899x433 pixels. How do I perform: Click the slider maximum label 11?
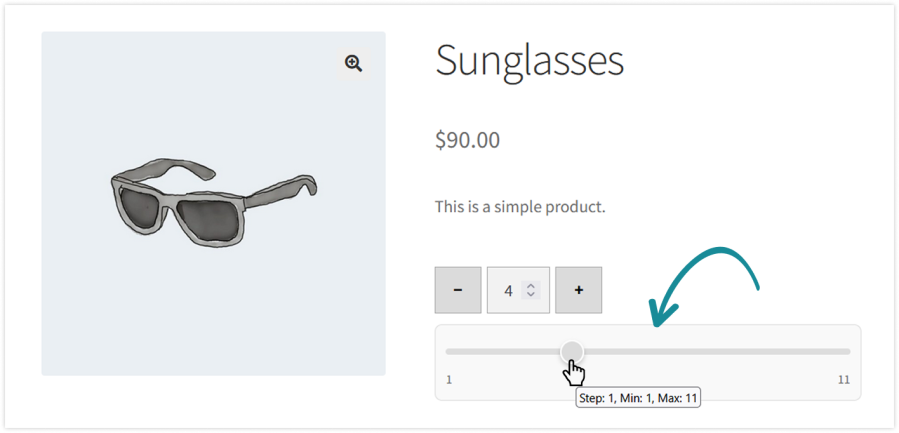tap(844, 380)
